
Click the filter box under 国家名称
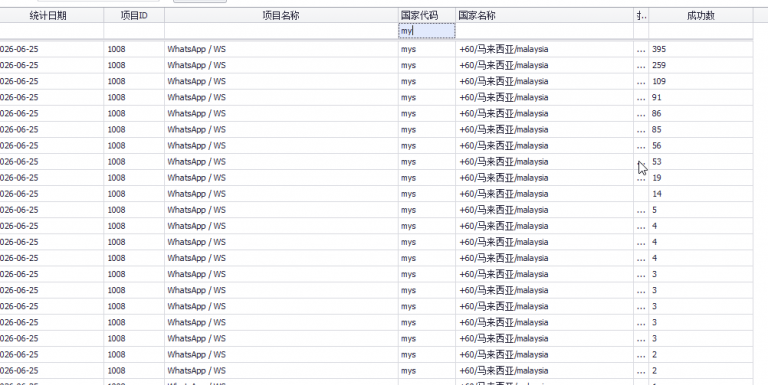pos(545,31)
